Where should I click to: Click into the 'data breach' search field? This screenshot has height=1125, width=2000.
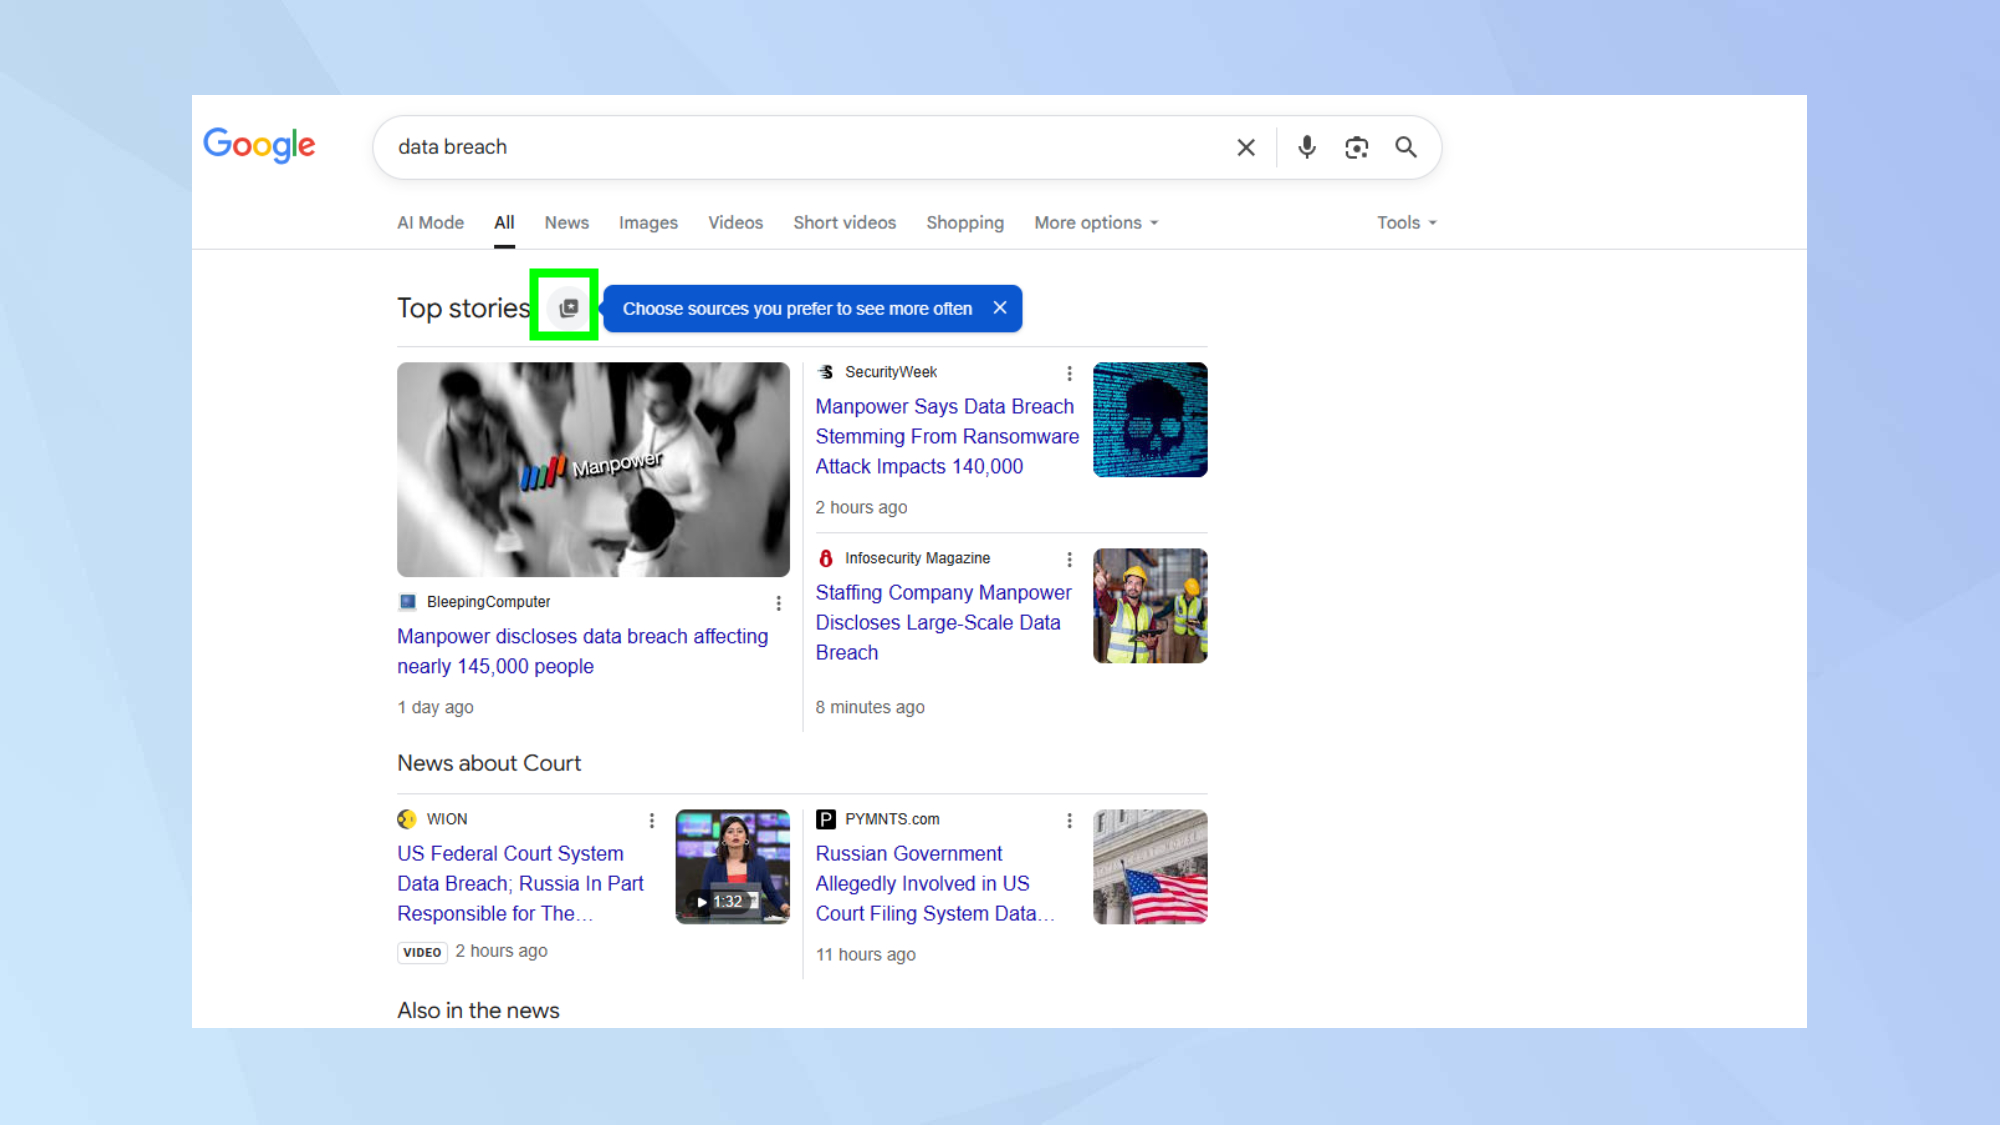pos(800,147)
